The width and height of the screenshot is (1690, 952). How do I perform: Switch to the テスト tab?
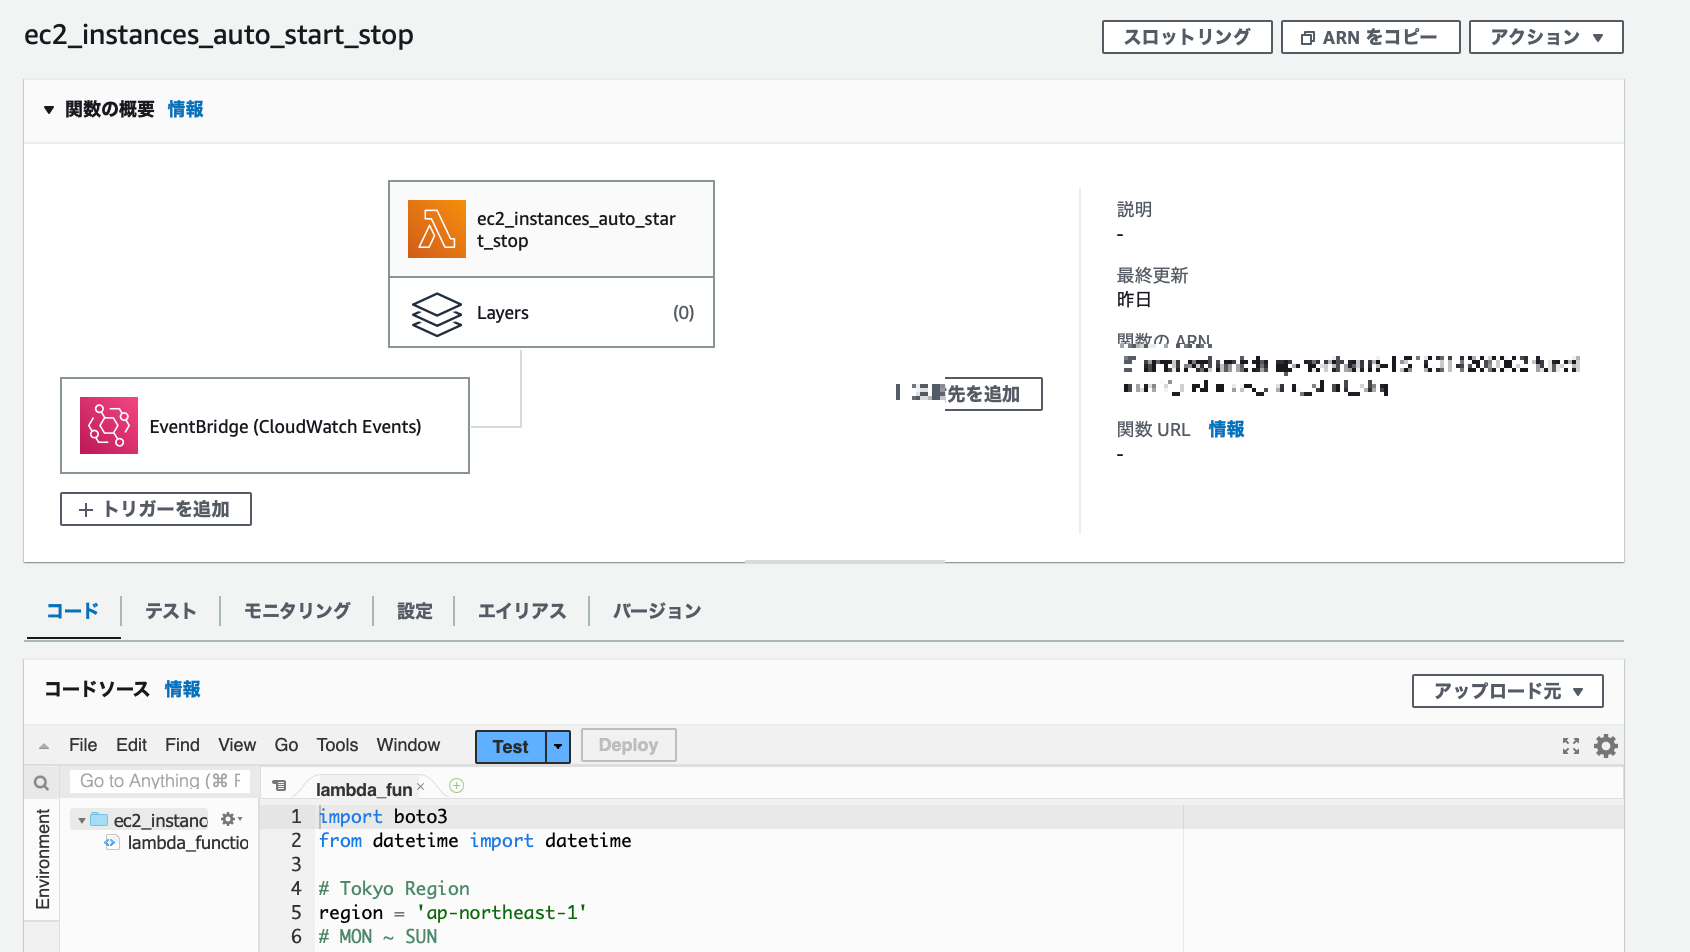171,611
